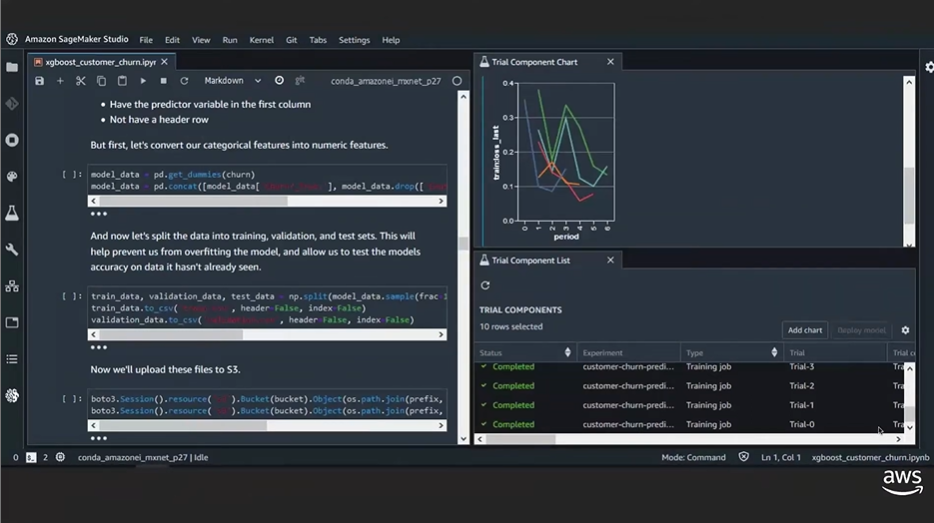The height and width of the screenshot is (523, 934).
Task: Select the Trial-1 row in trial components
Action: 689,405
